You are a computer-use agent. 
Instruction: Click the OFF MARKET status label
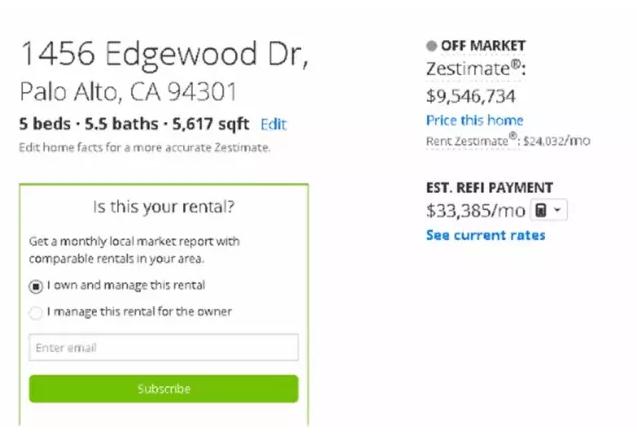click(483, 46)
